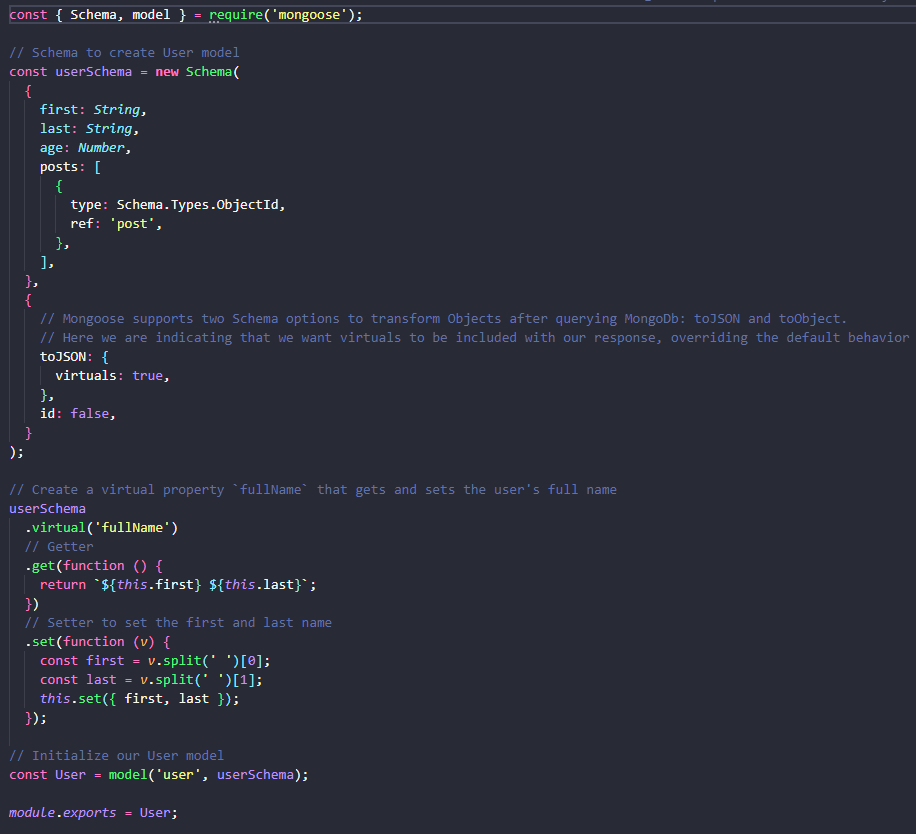This screenshot has height=834, width=916.
Task: Click the comment starting "// Here we are indicating"
Action: [474, 338]
